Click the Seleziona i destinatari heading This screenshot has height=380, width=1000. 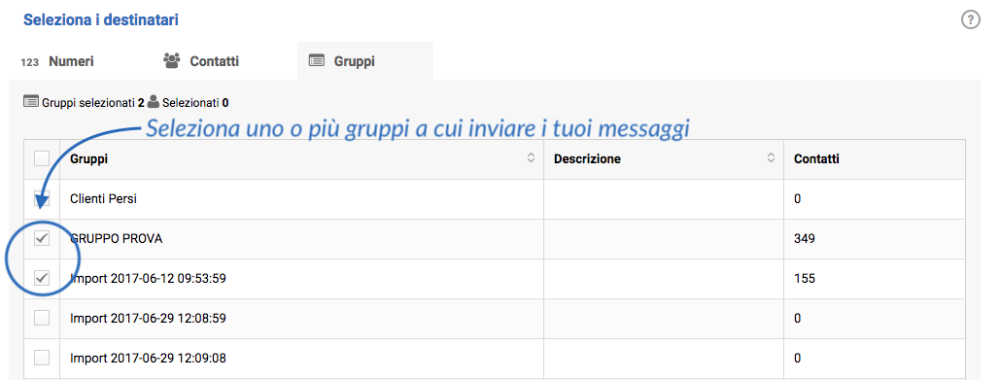click(101, 20)
